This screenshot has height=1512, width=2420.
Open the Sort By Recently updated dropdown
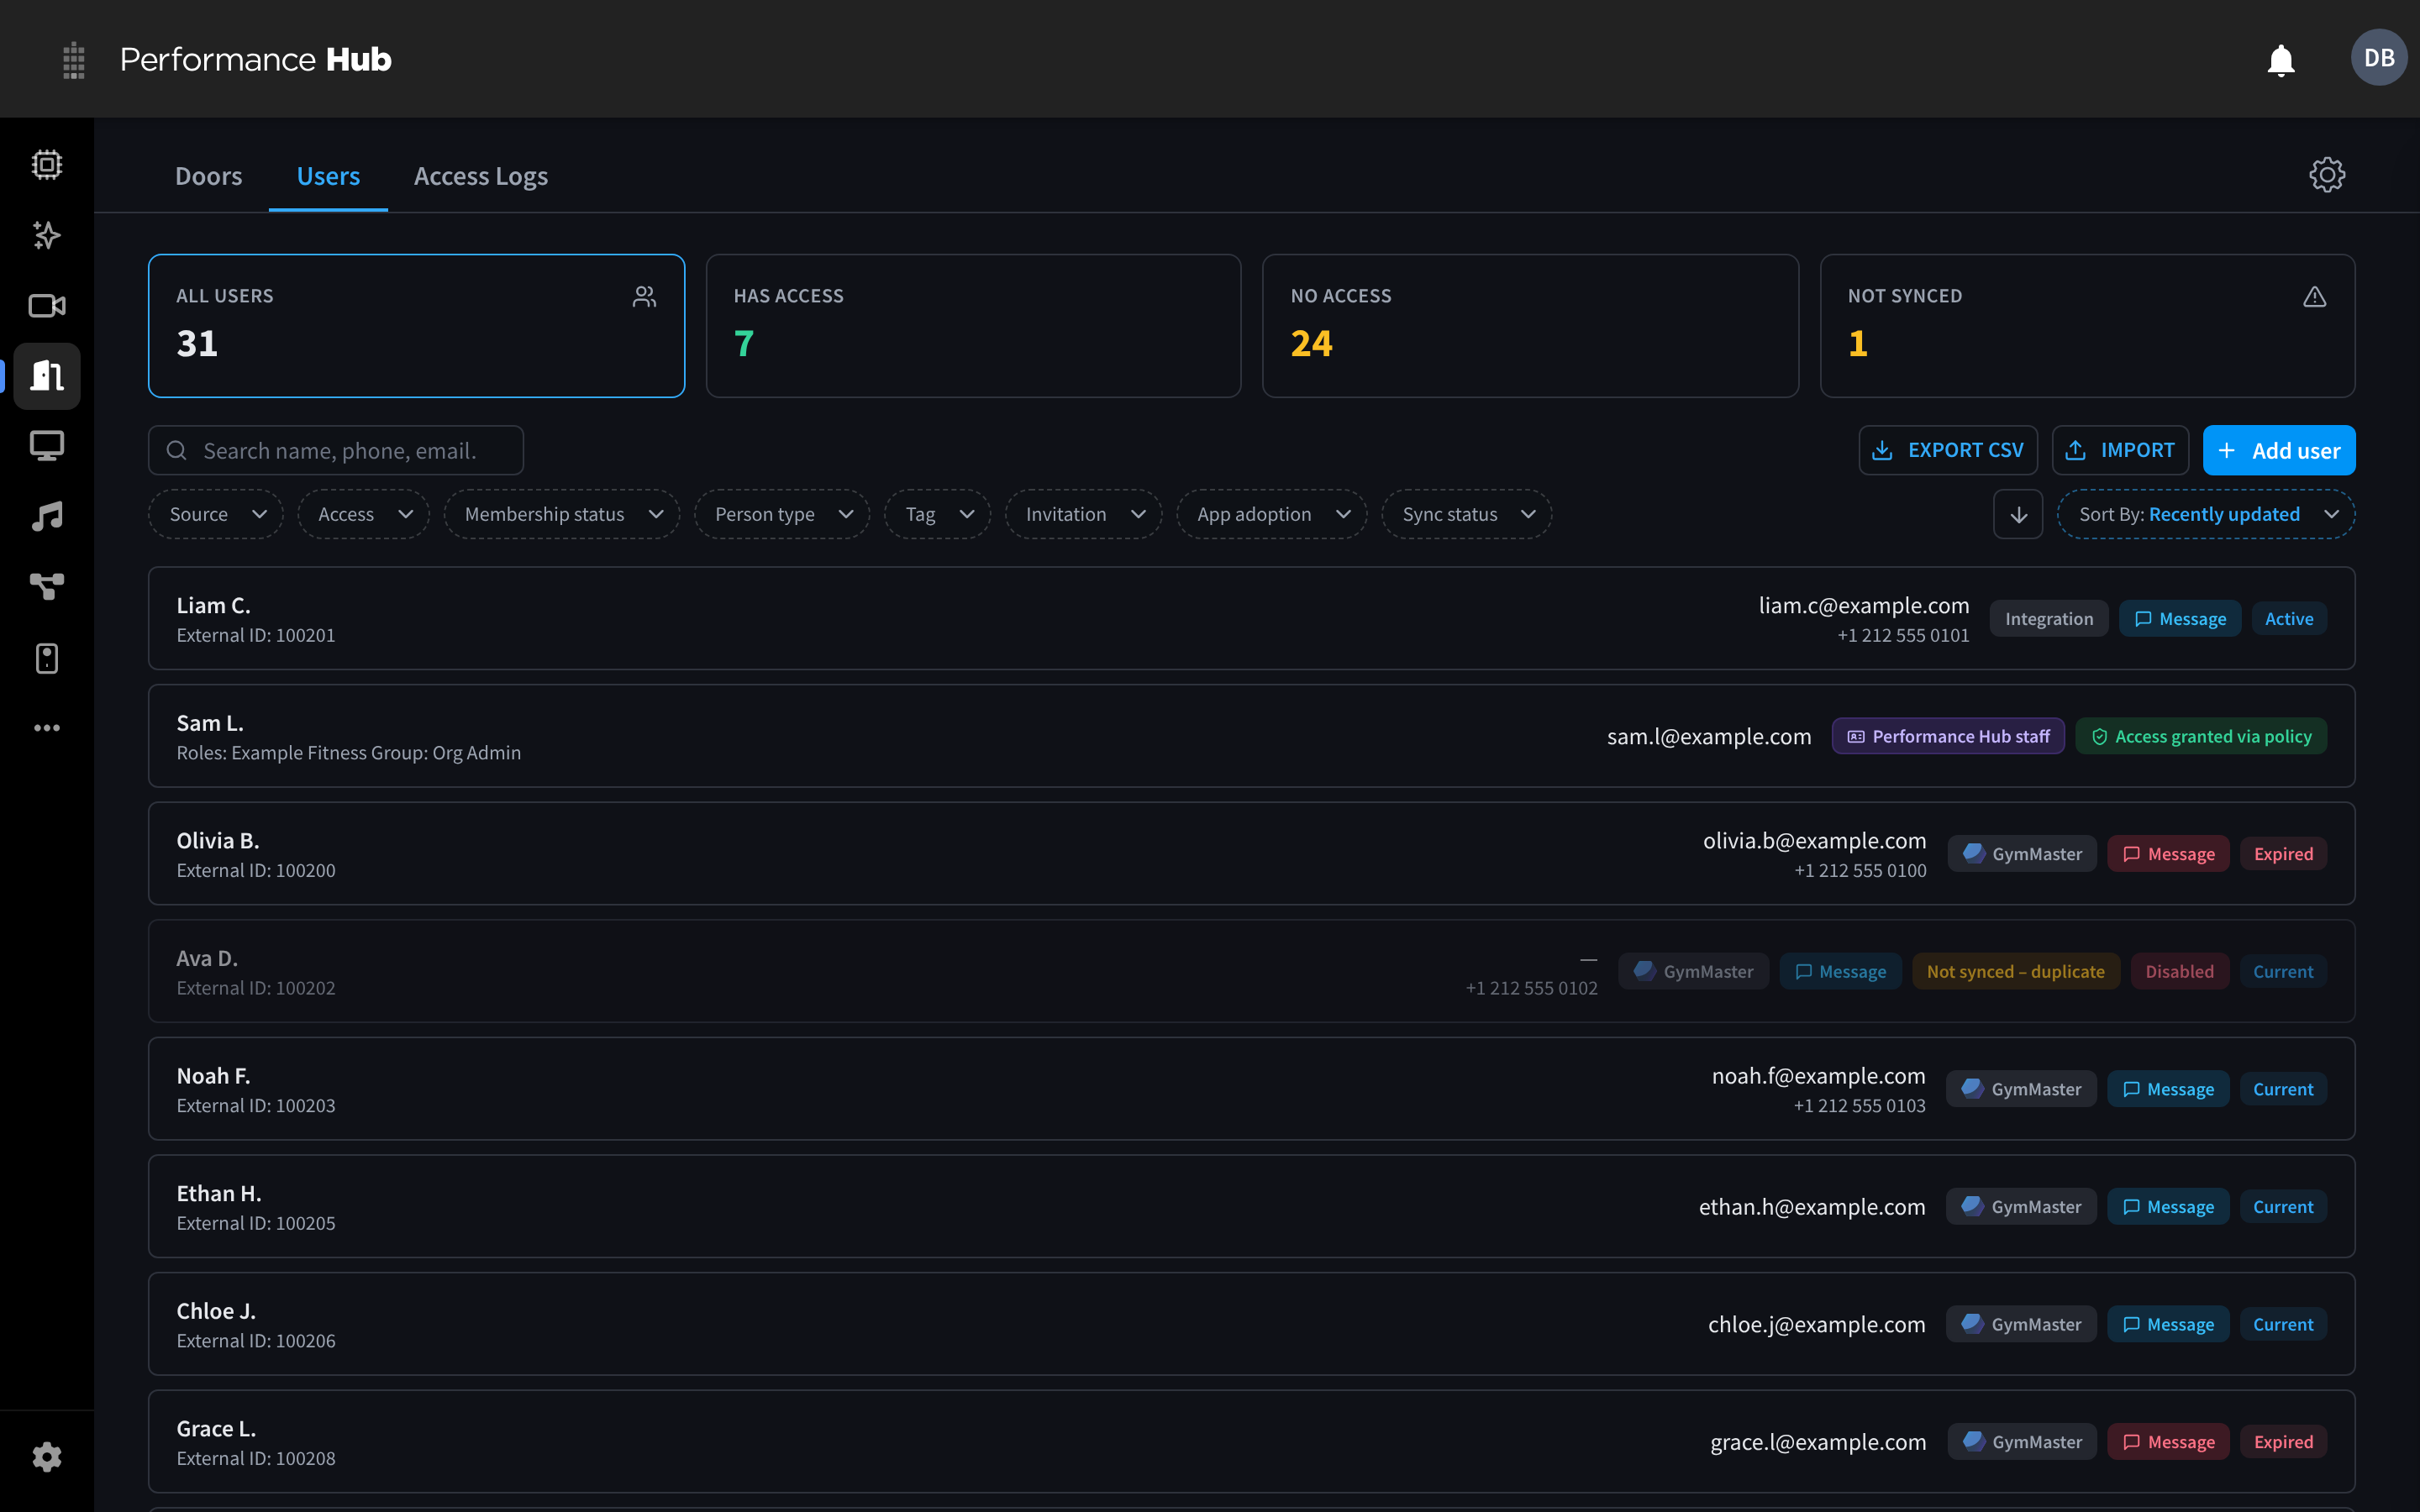(x=2206, y=514)
